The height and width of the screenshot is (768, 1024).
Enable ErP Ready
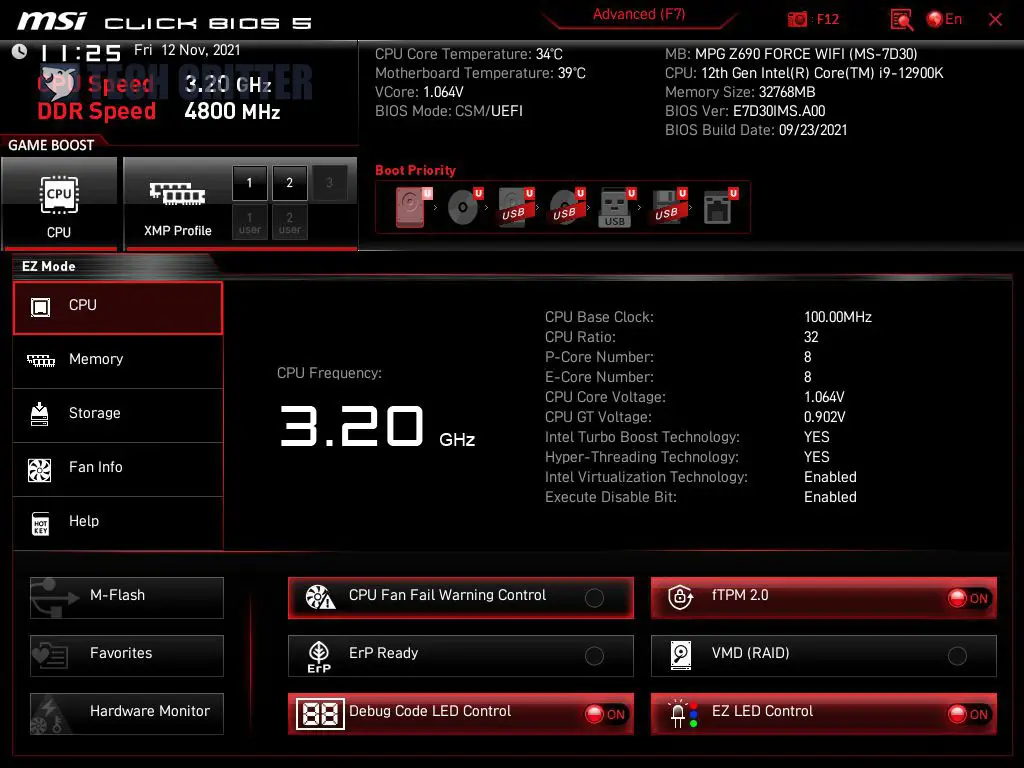(460, 656)
